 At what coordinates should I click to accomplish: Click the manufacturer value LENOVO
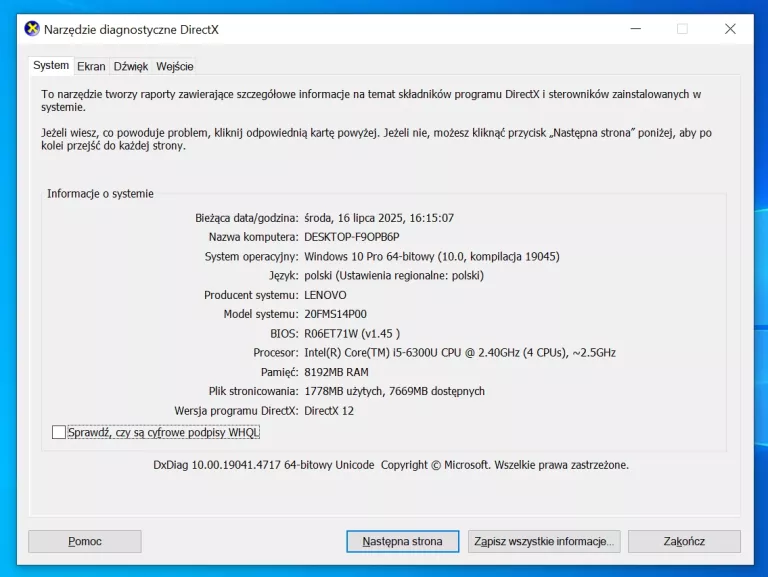coord(325,295)
